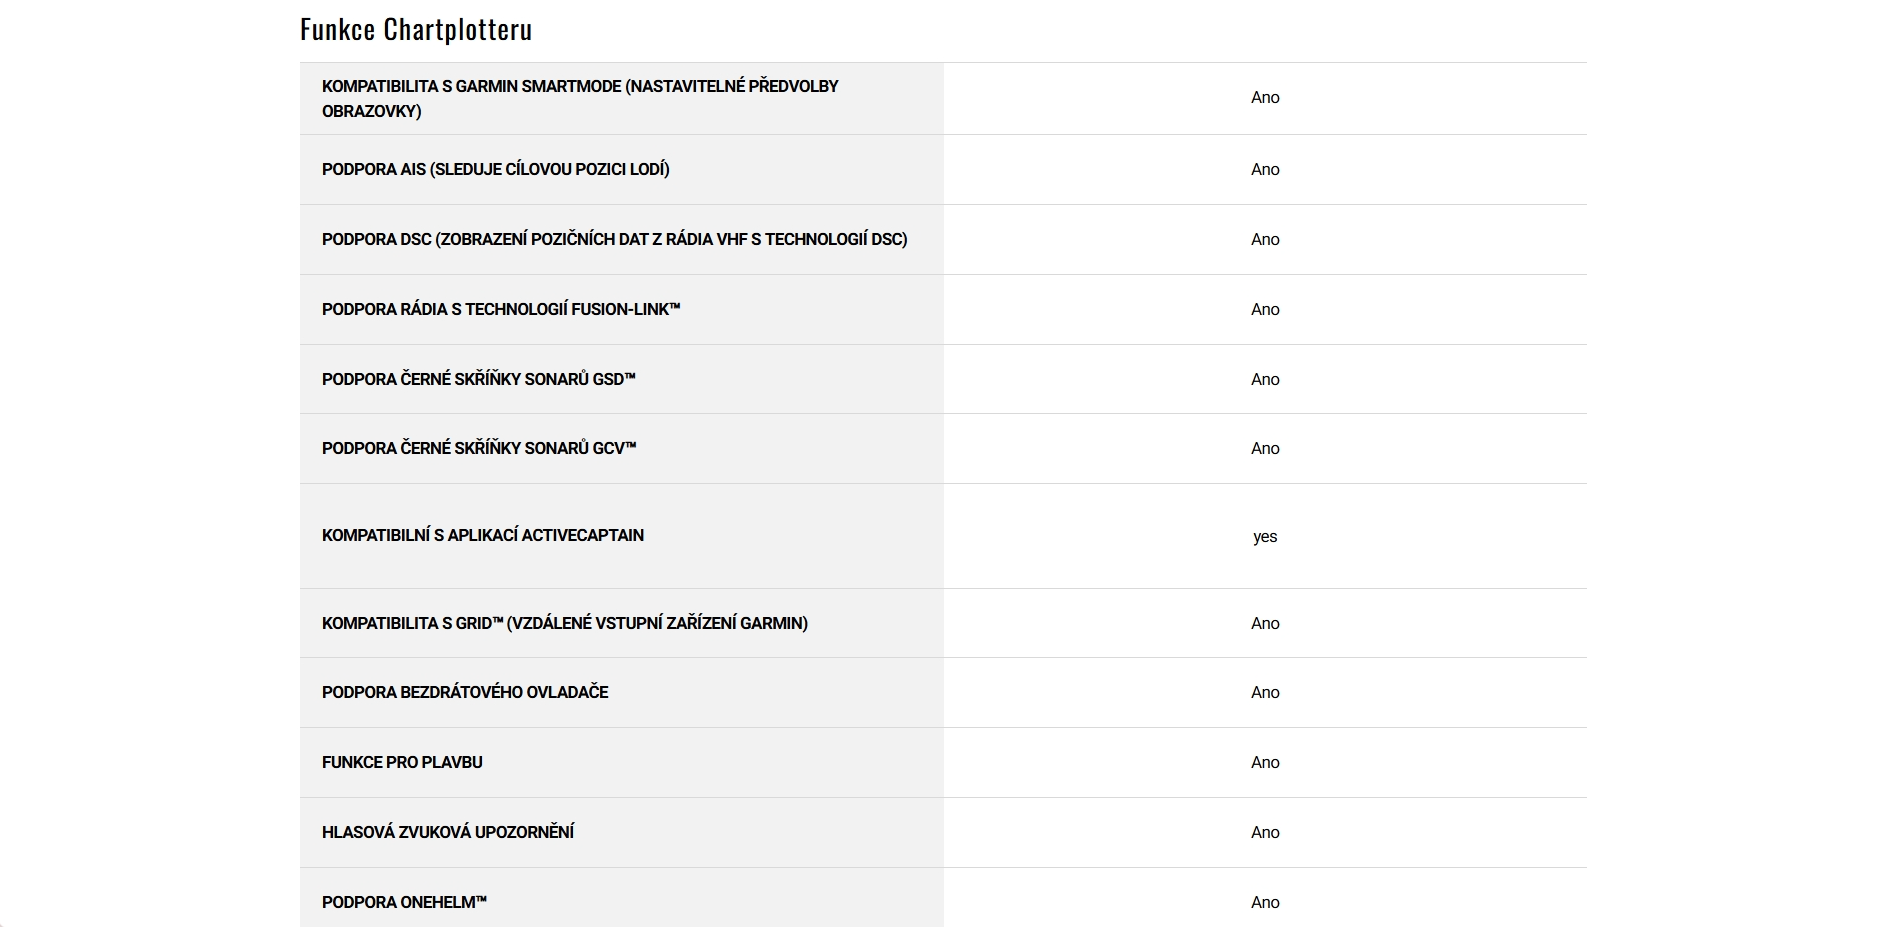1889x927 pixels.
Task: Click the Ano value for DSC support
Action: 1265,239
